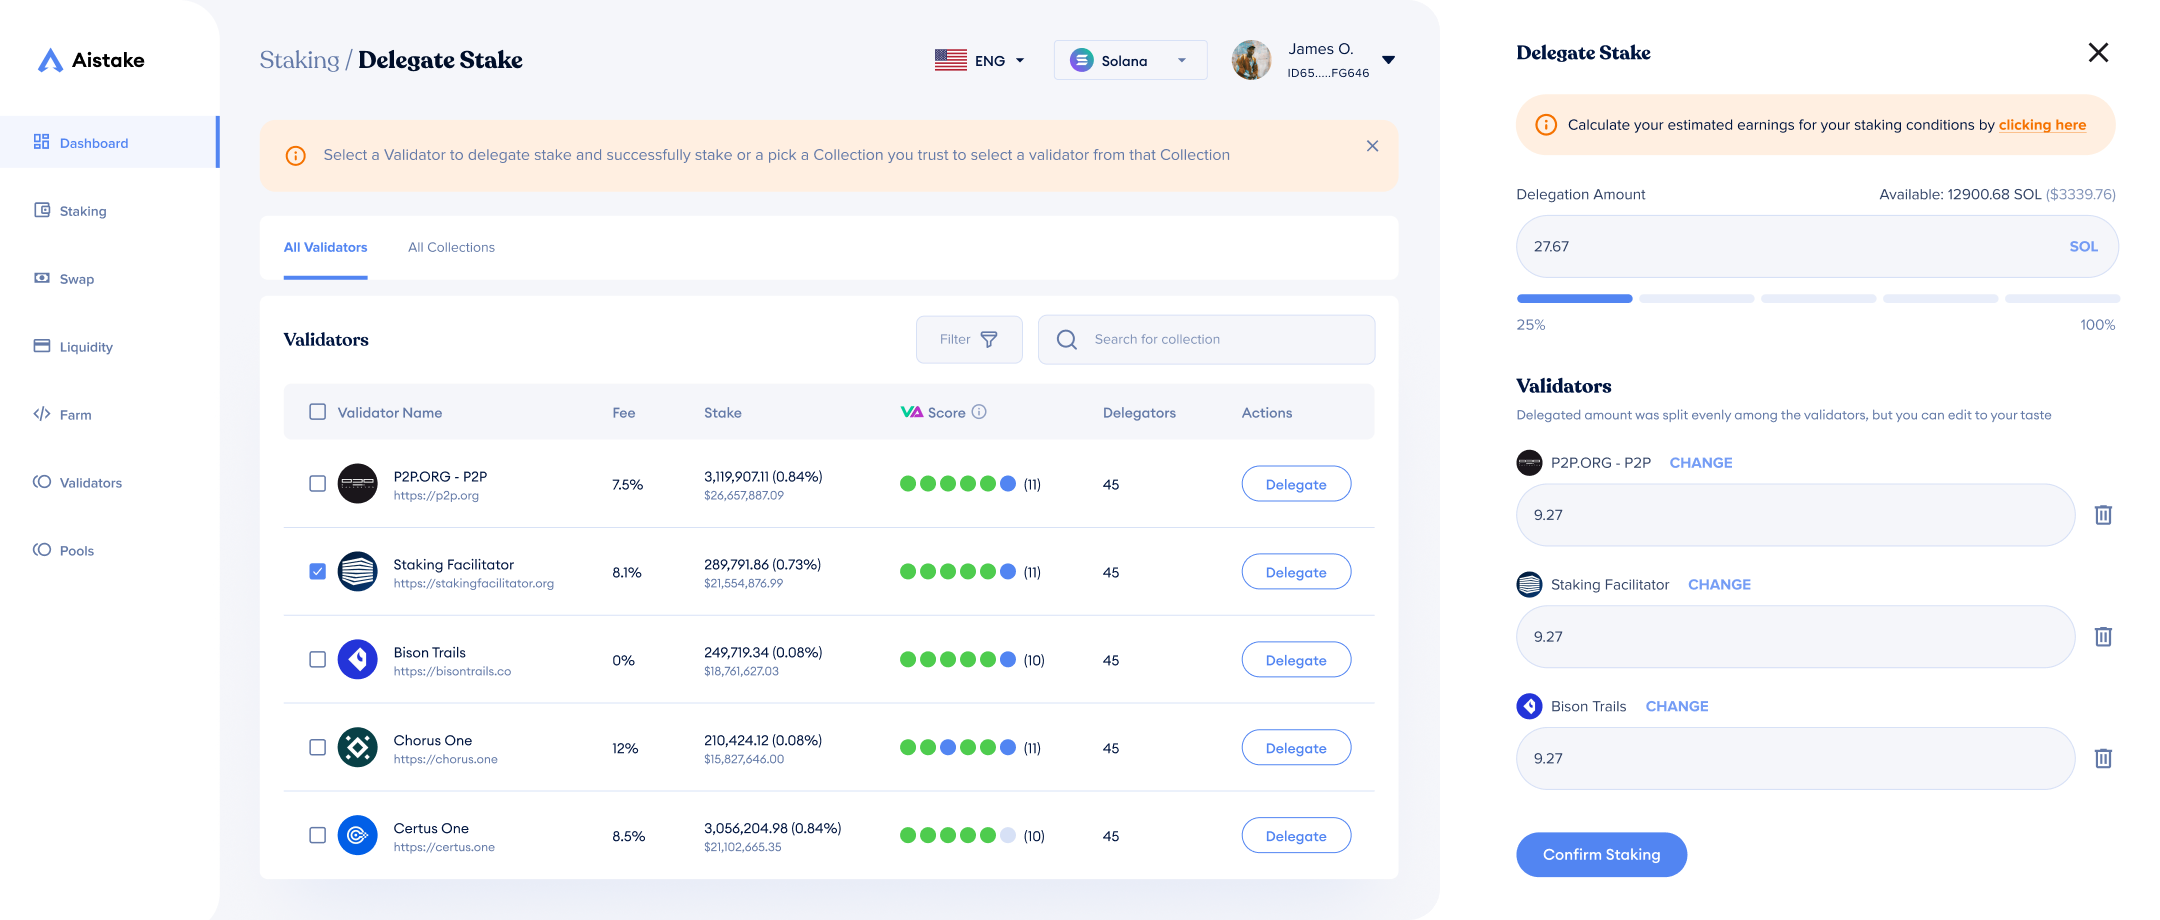This screenshot has height=920, width=2160.
Task: Delegate to Staking Facilitator
Action: click(x=1296, y=572)
